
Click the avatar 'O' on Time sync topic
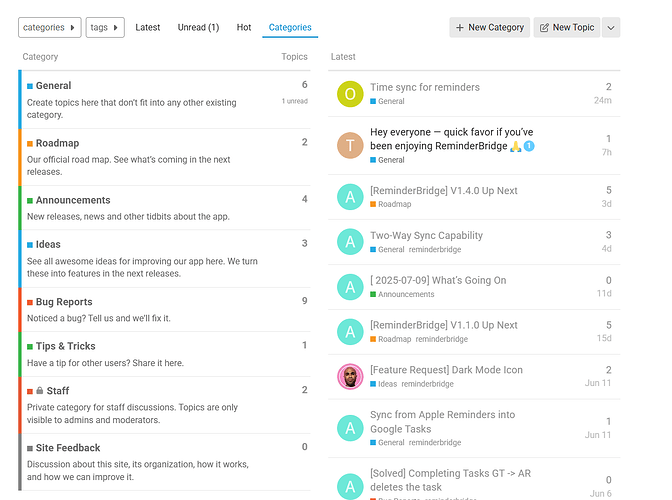point(350,94)
